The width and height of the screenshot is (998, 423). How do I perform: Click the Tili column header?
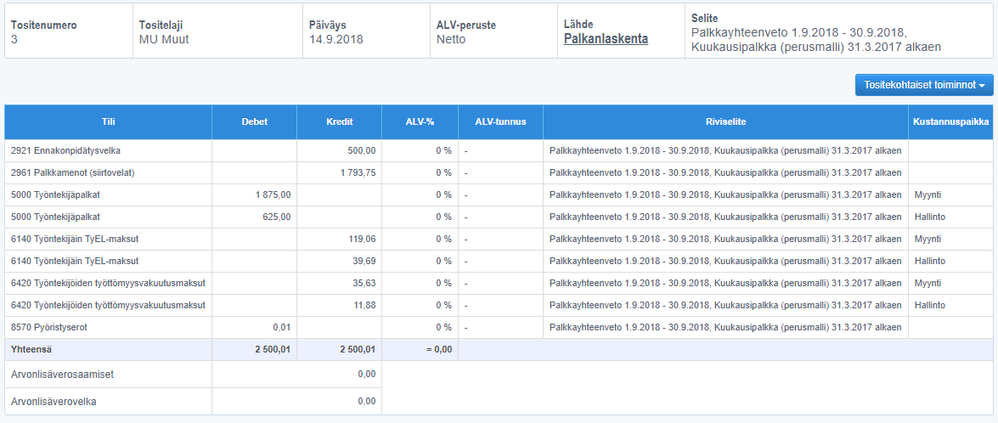(x=108, y=122)
